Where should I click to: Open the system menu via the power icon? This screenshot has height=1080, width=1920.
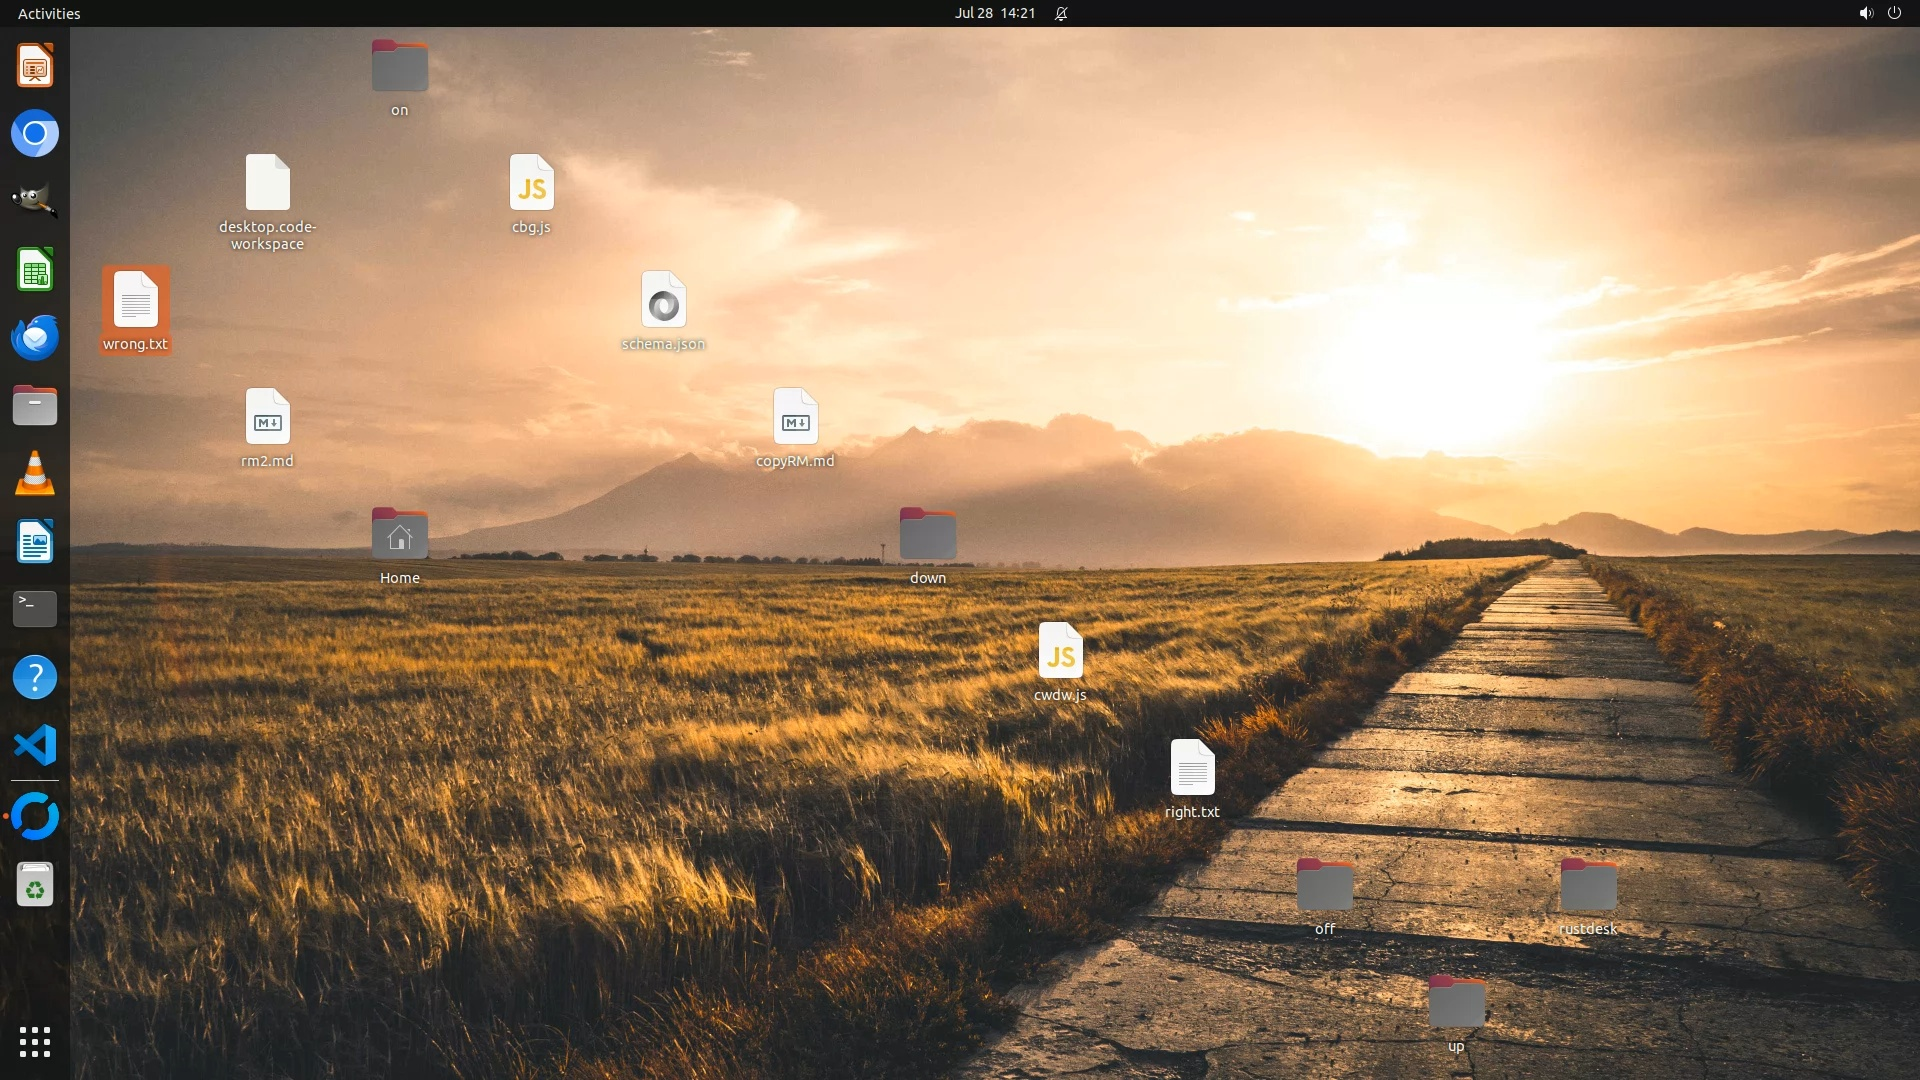pos(1894,13)
